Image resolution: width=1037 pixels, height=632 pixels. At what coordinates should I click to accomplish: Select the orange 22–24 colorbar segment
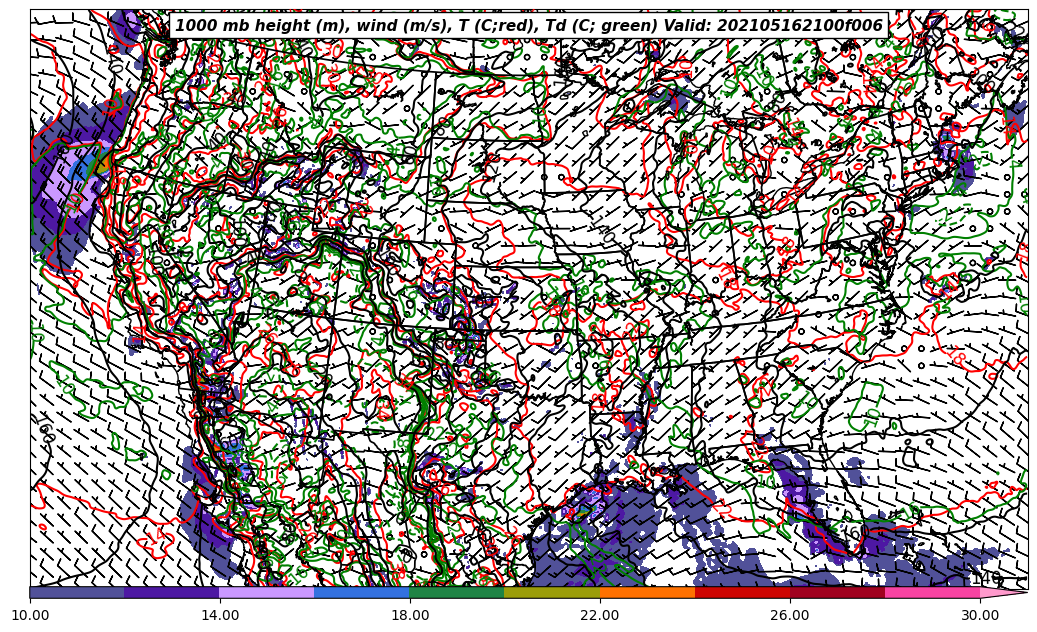[x=647, y=592]
